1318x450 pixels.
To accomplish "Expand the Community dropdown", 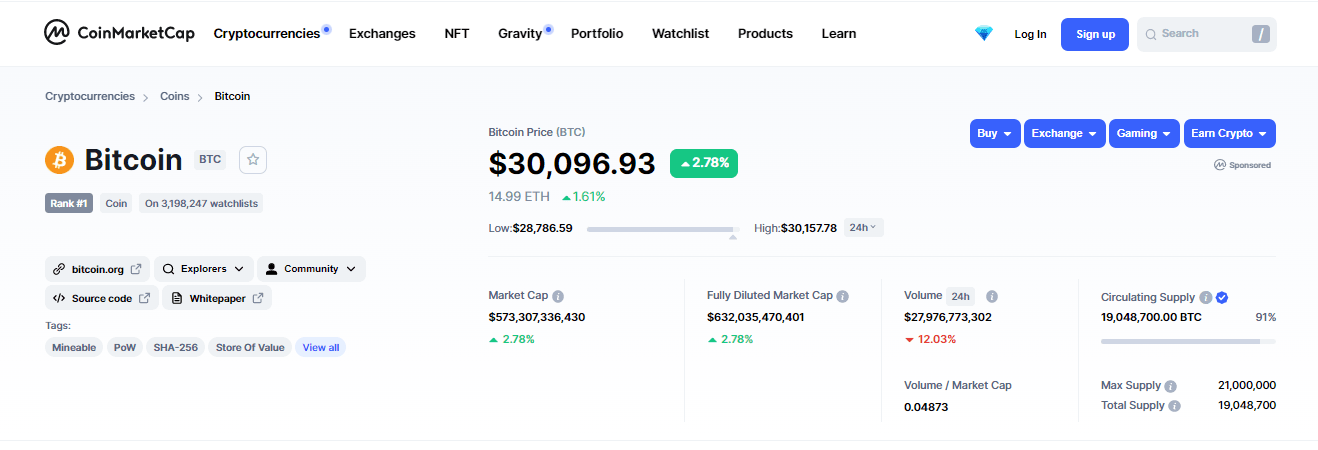I will (x=311, y=269).
